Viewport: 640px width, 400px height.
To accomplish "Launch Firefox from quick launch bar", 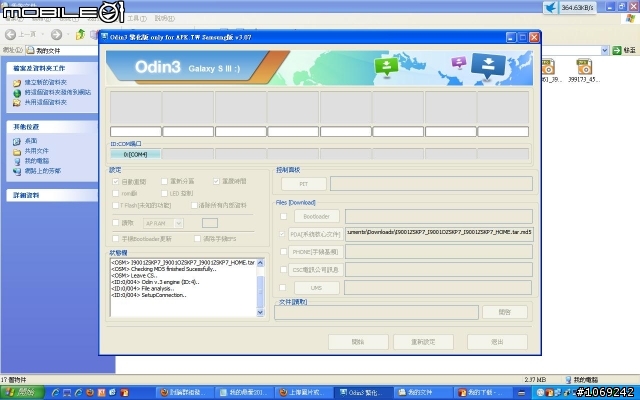I will pos(90,393).
